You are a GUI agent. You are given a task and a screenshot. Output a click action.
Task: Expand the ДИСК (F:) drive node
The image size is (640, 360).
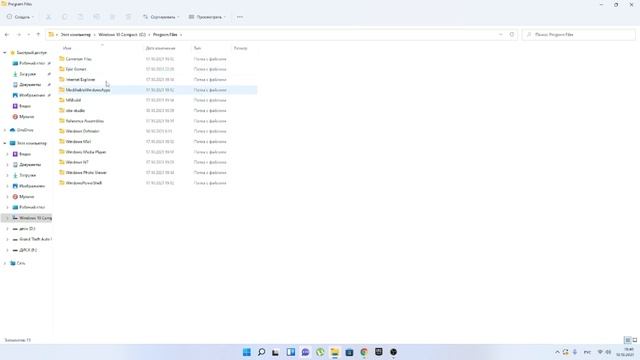(x=7, y=250)
